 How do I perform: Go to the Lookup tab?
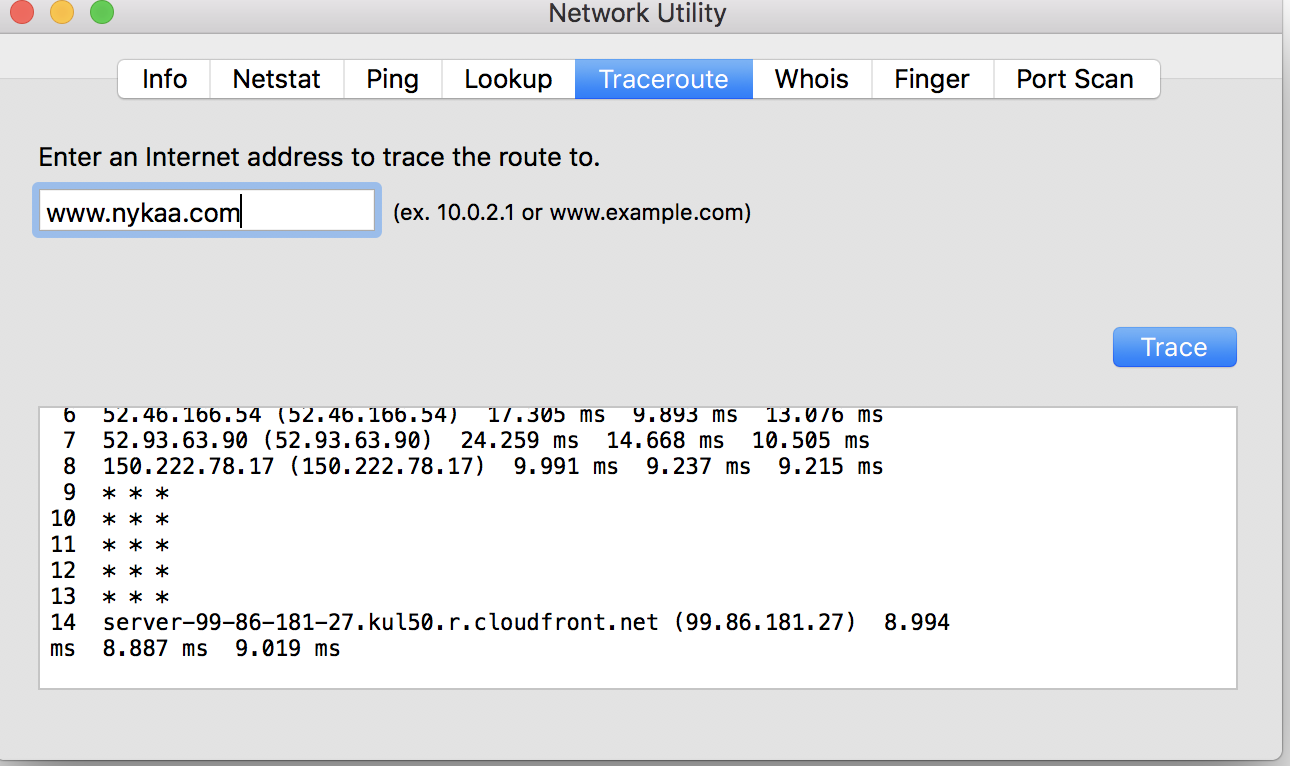tap(508, 79)
